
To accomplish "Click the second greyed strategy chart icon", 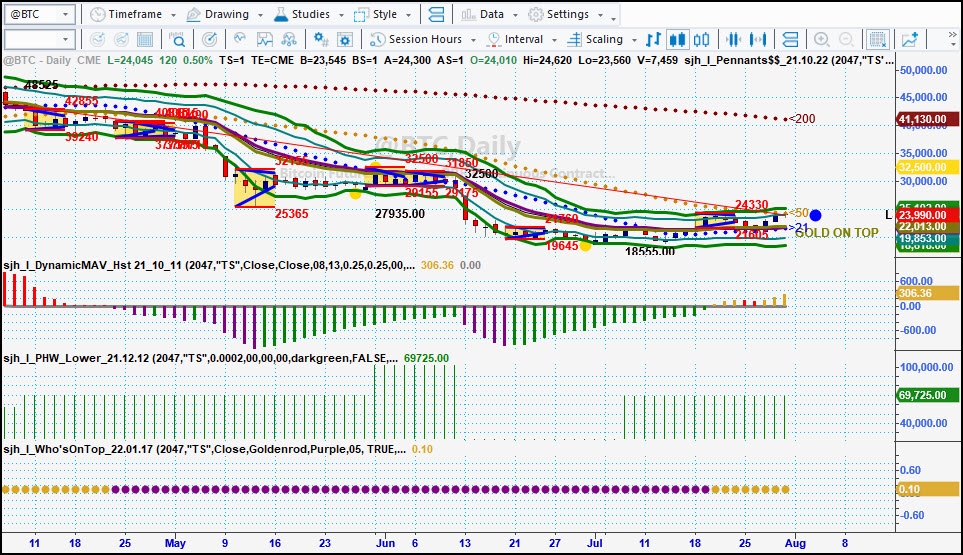I will click(x=122, y=39).
